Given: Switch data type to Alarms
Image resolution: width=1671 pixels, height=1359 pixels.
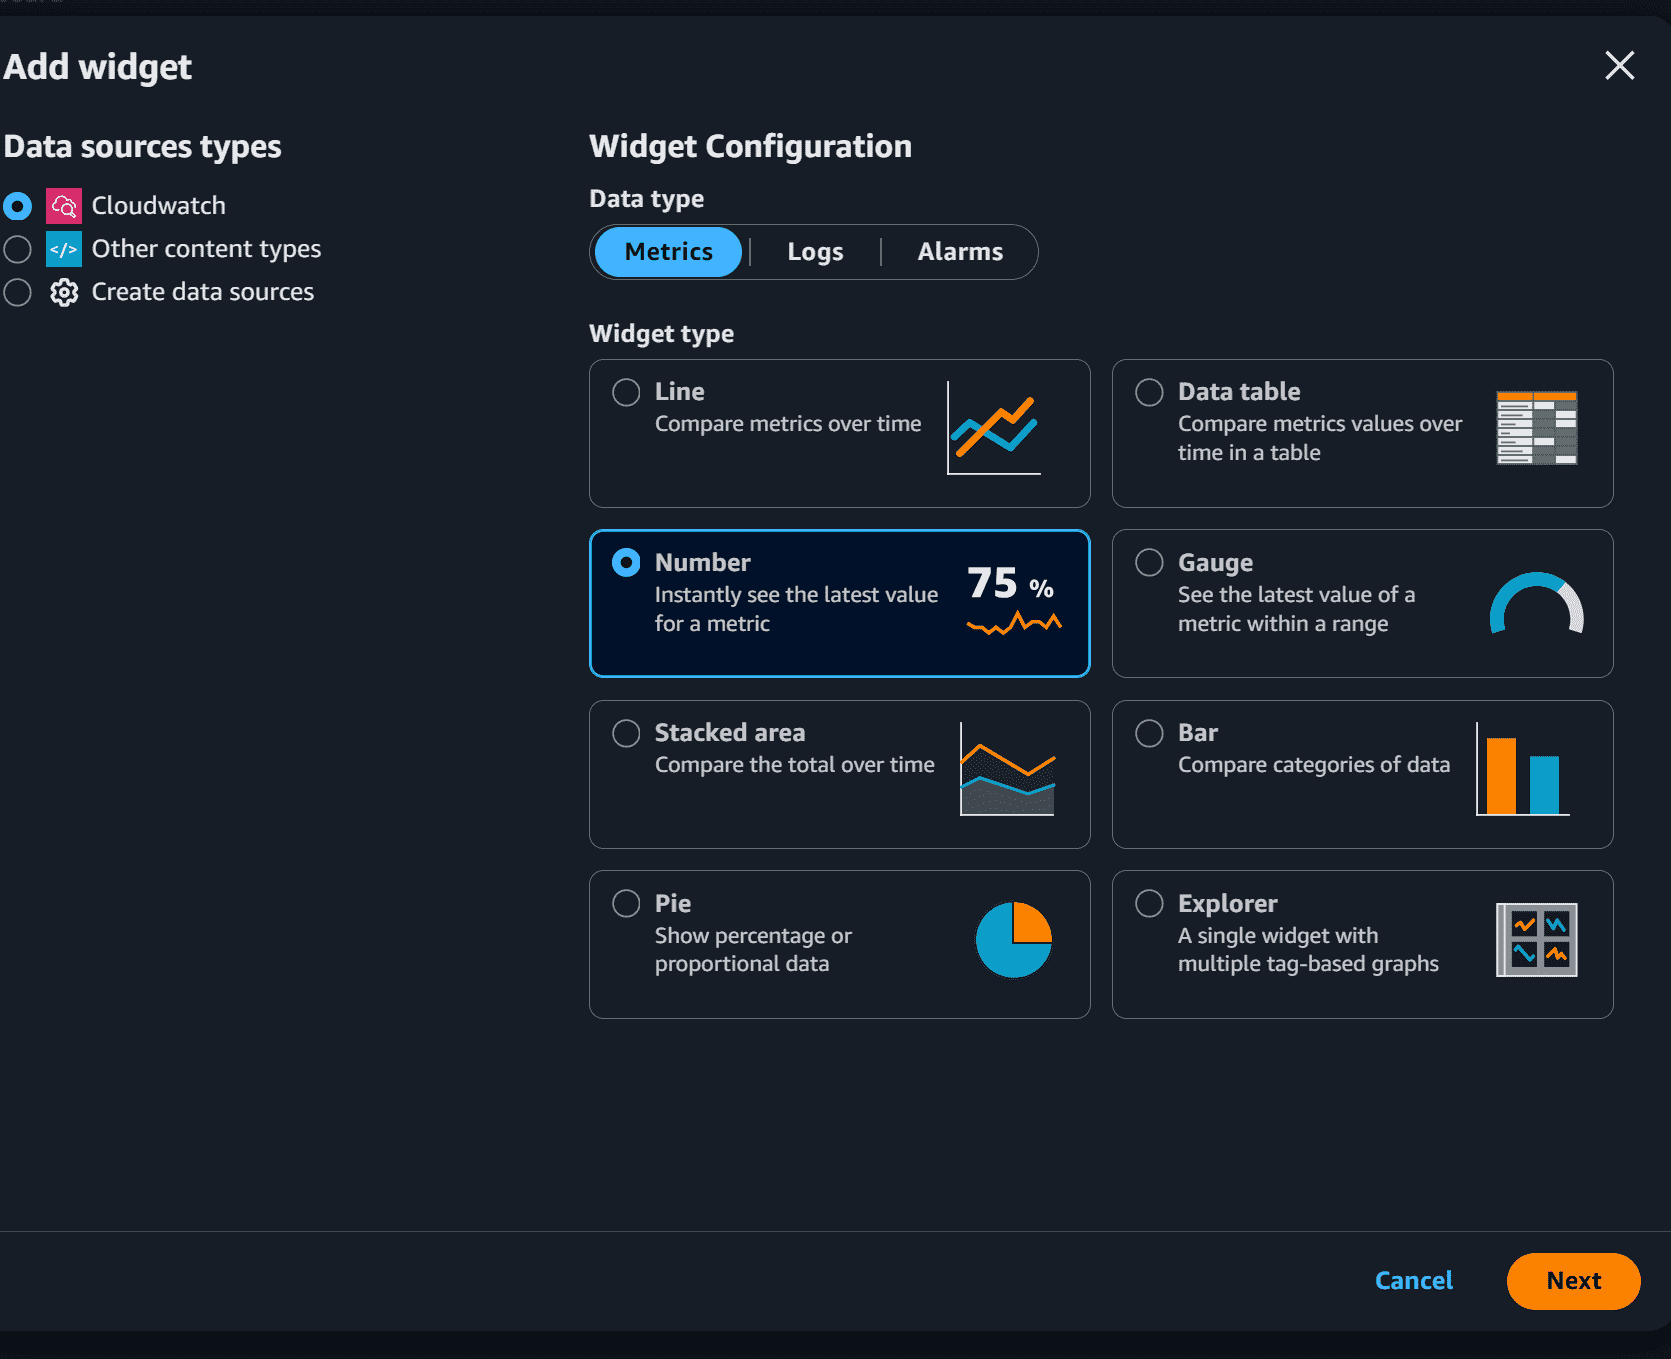Looking at the screenshot, I should tap(960, 252).
